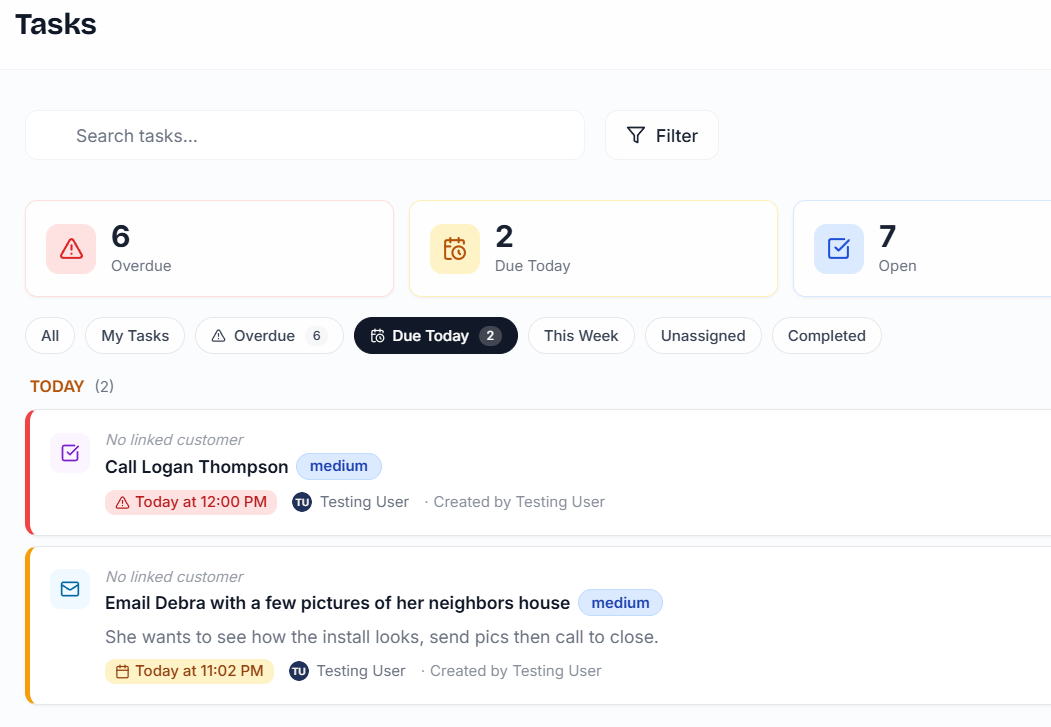Click warning icon in Overdue filter tab
The width and height of the screenshot is (1051, 727).
[x=219, y=336]
